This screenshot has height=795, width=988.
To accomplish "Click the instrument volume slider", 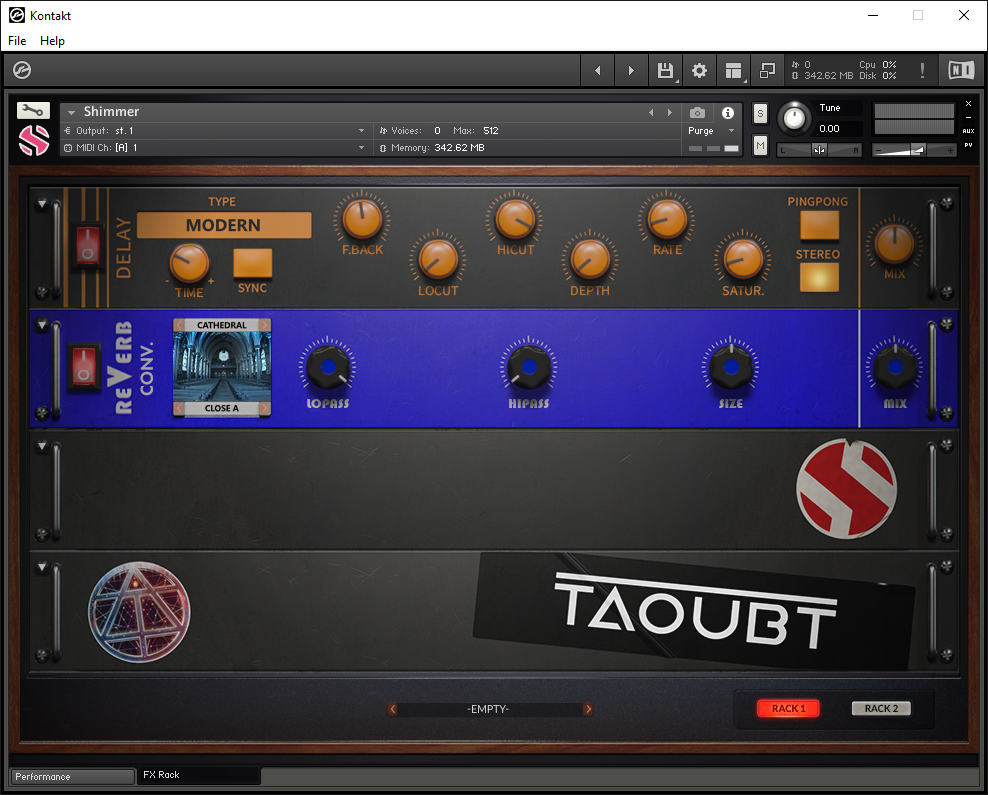I will (914, 150).
